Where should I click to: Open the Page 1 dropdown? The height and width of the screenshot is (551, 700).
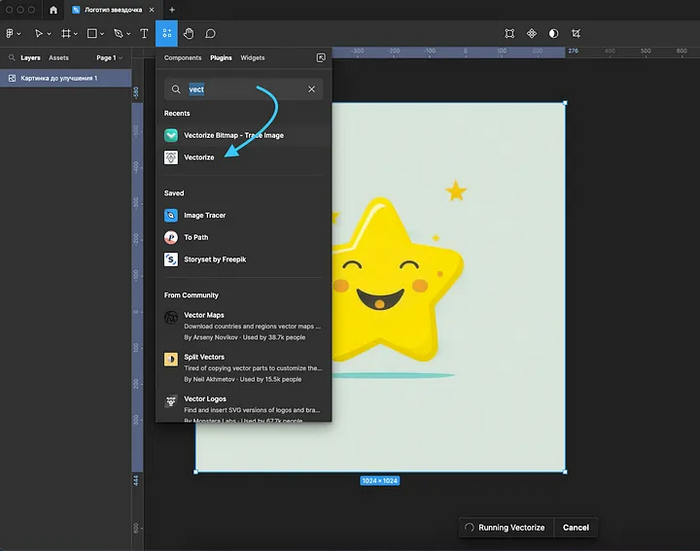tap(107, 58)
